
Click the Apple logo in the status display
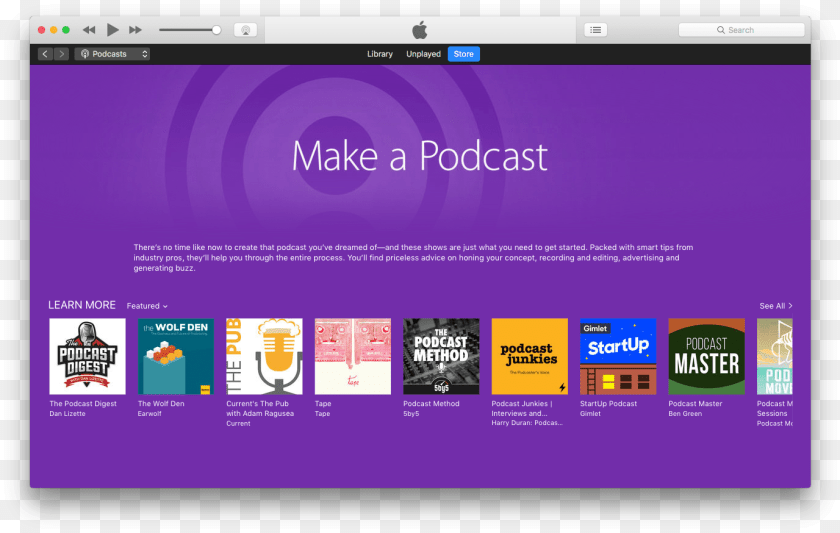tap(419, 29)
